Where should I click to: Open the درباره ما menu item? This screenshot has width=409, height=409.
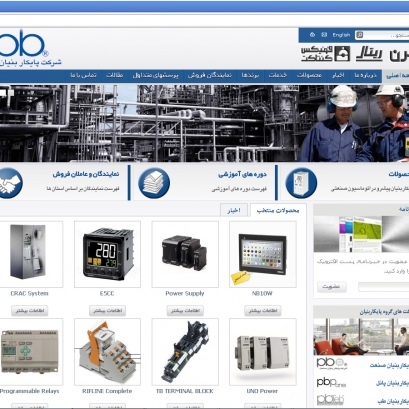365,75
